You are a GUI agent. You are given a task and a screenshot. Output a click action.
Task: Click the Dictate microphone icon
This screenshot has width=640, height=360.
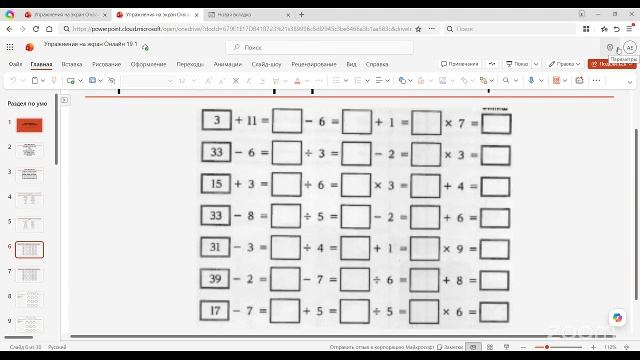[x=531, y=80]
